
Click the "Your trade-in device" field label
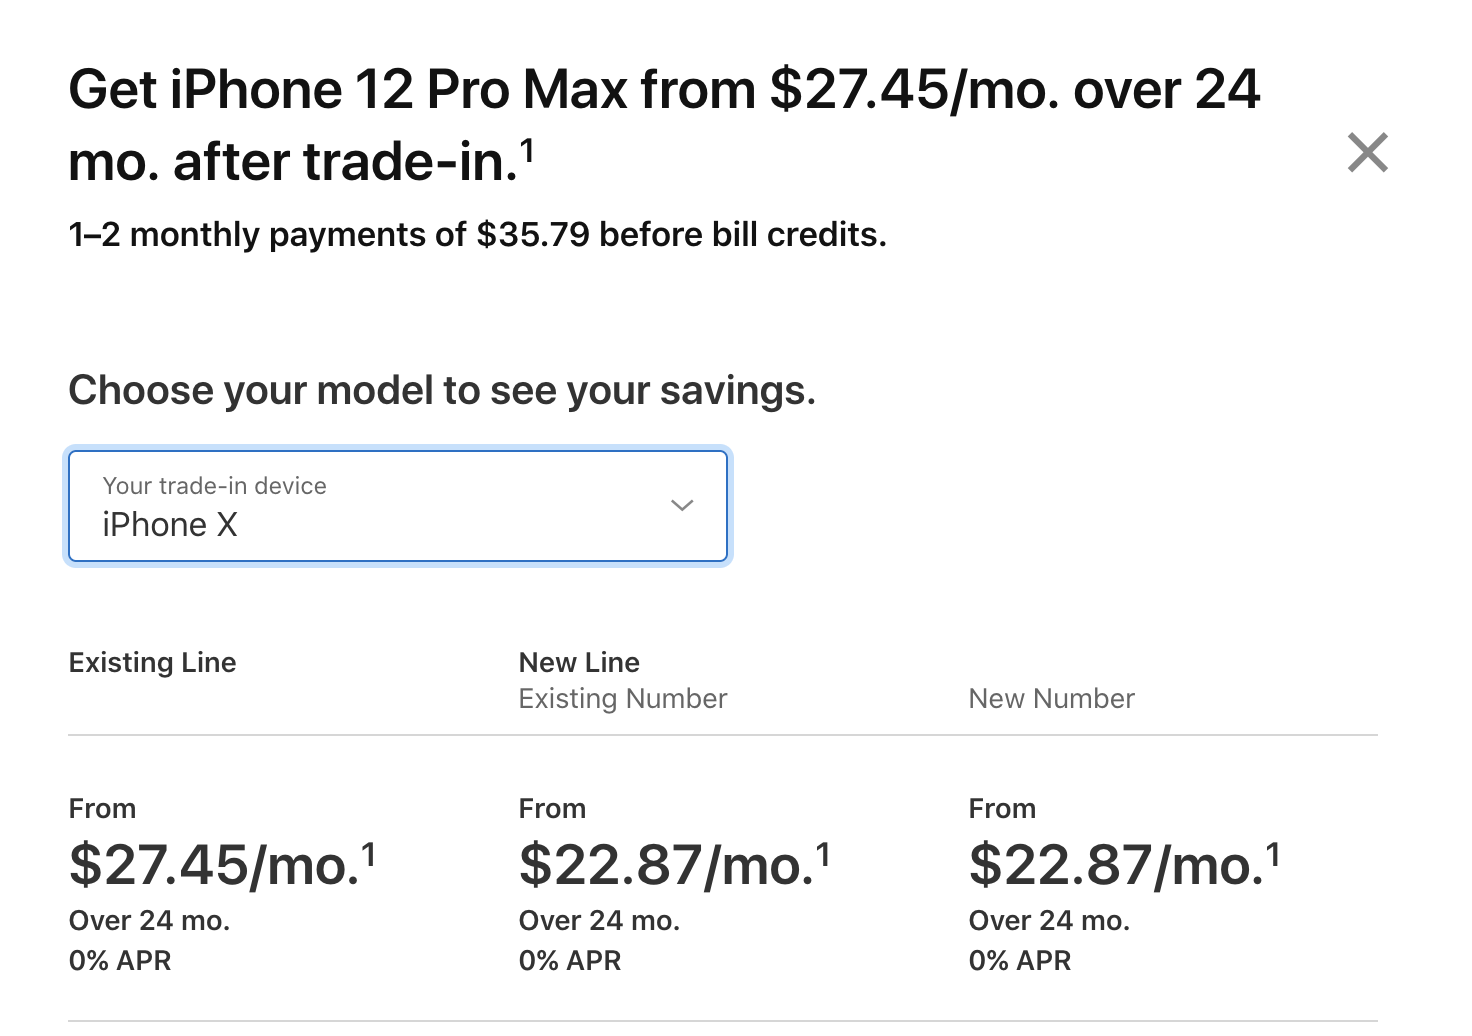coord(214,486)
